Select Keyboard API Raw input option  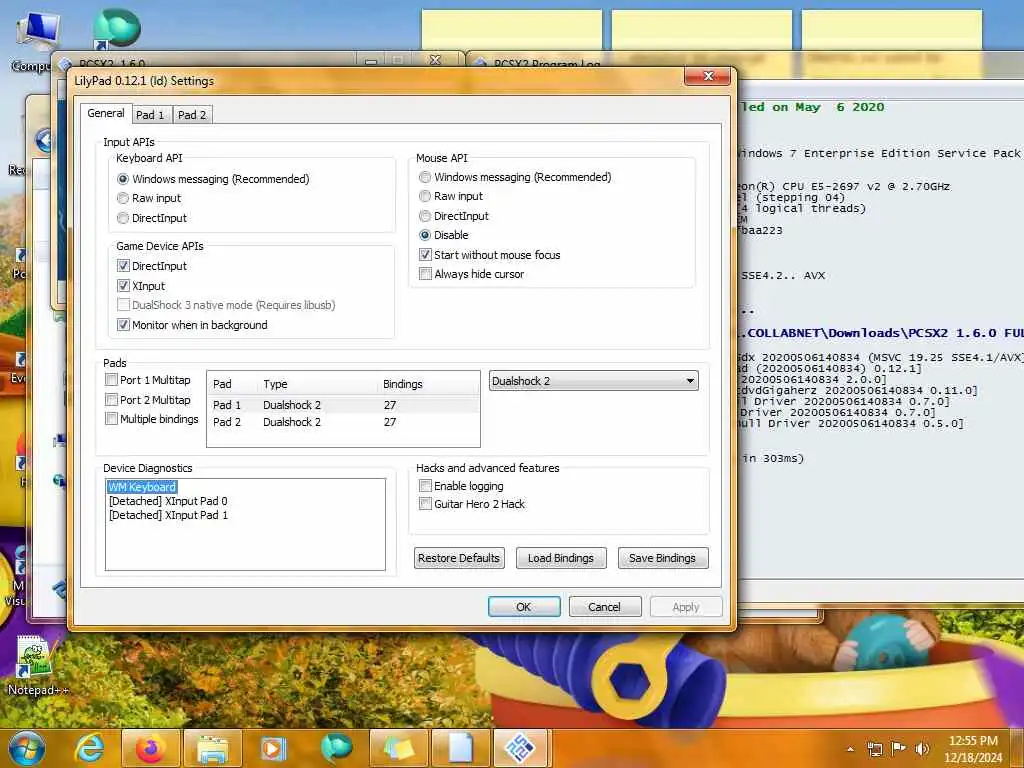click(x=149, y=198)
